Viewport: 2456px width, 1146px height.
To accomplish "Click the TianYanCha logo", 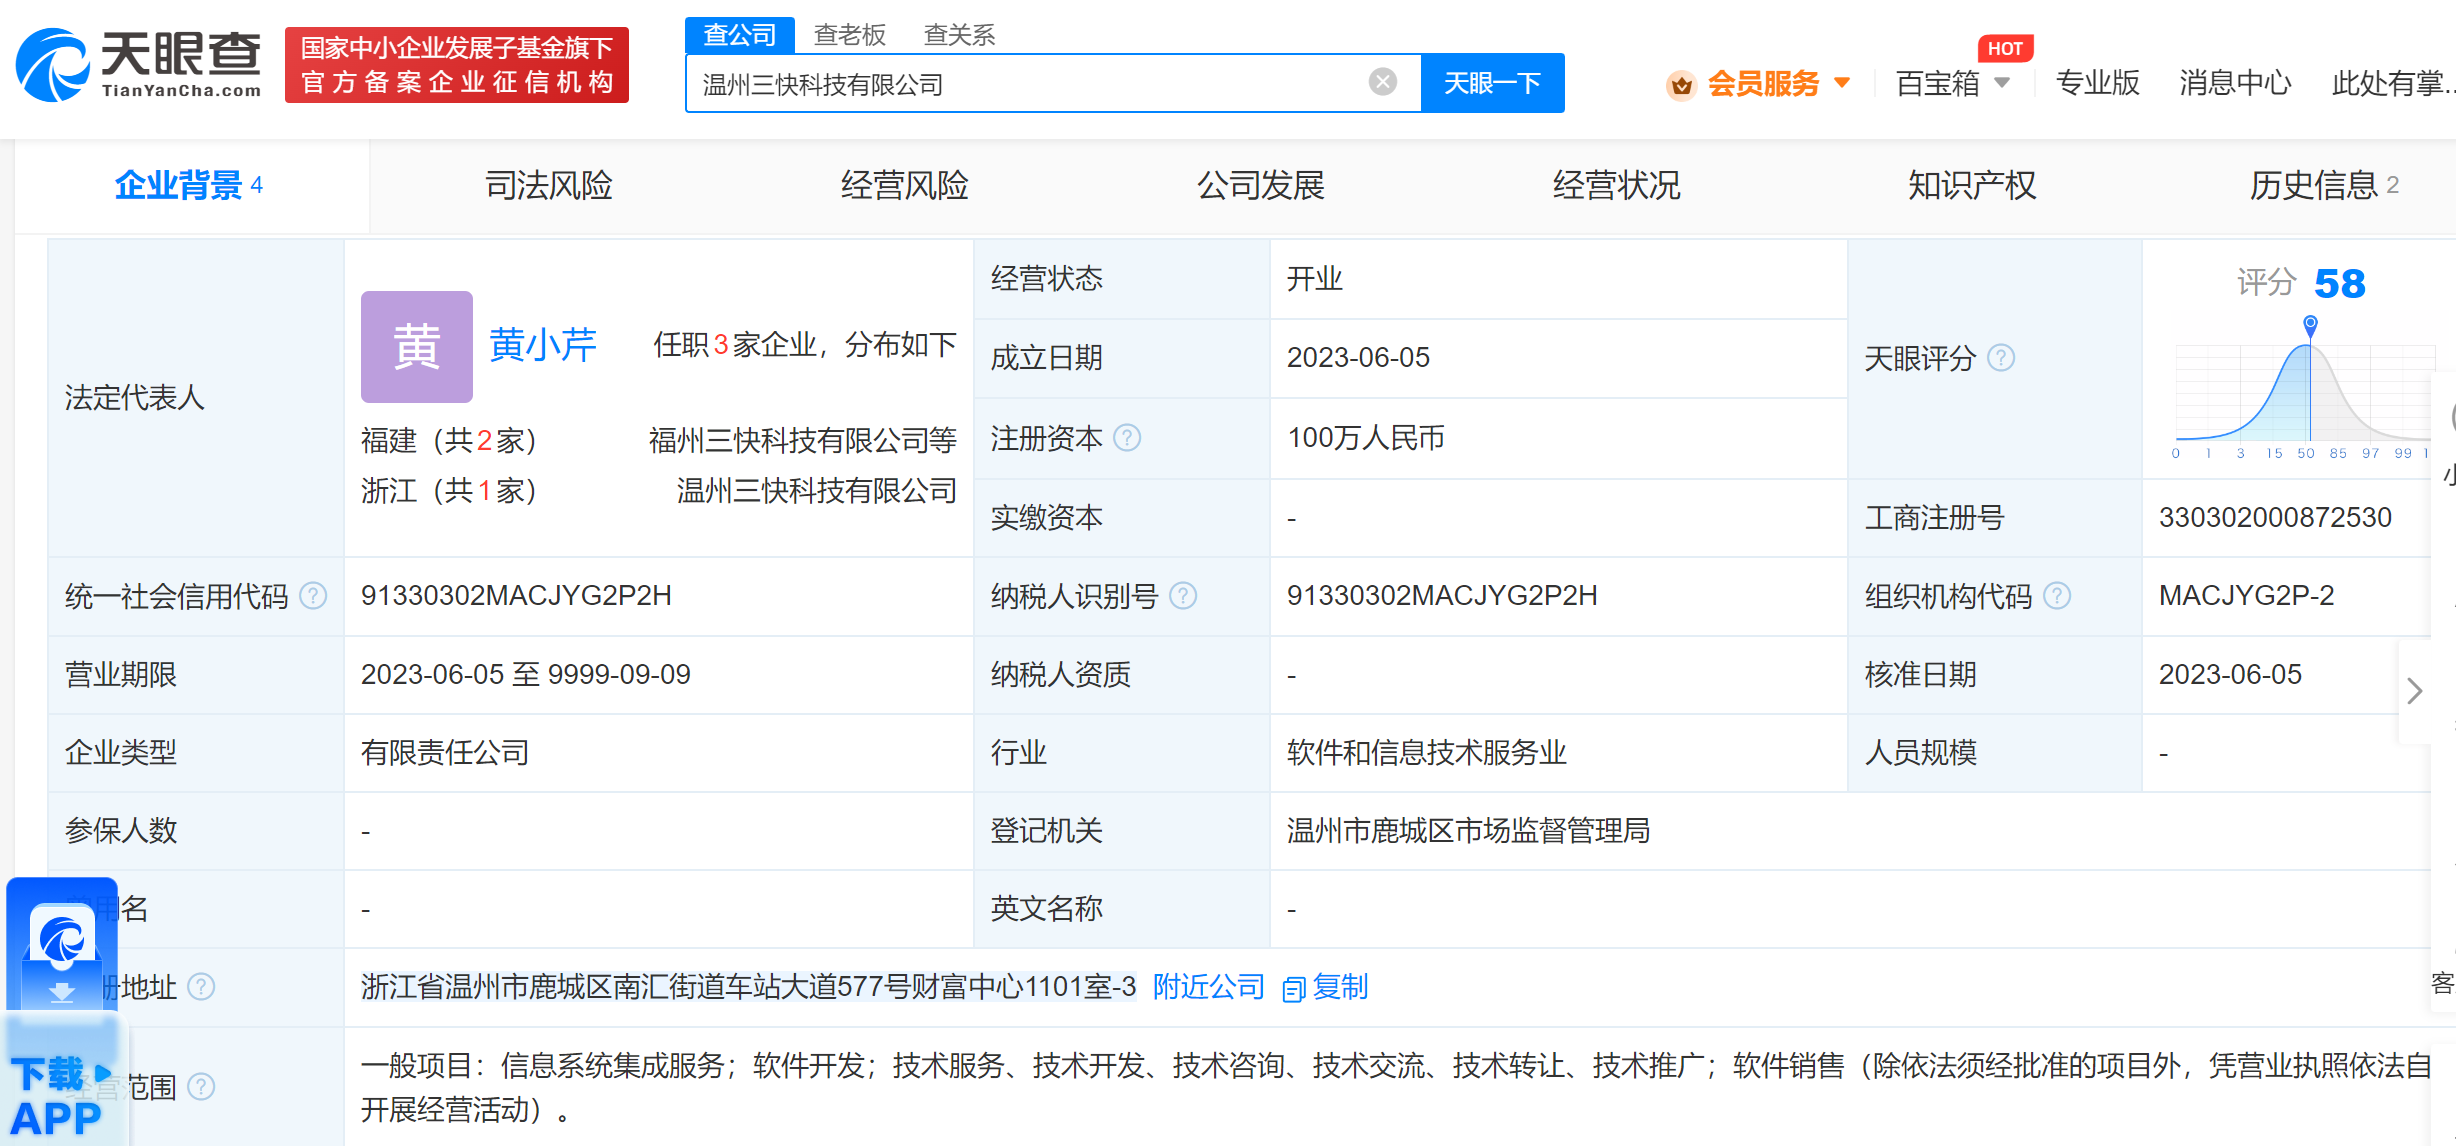I will (139, 64).
